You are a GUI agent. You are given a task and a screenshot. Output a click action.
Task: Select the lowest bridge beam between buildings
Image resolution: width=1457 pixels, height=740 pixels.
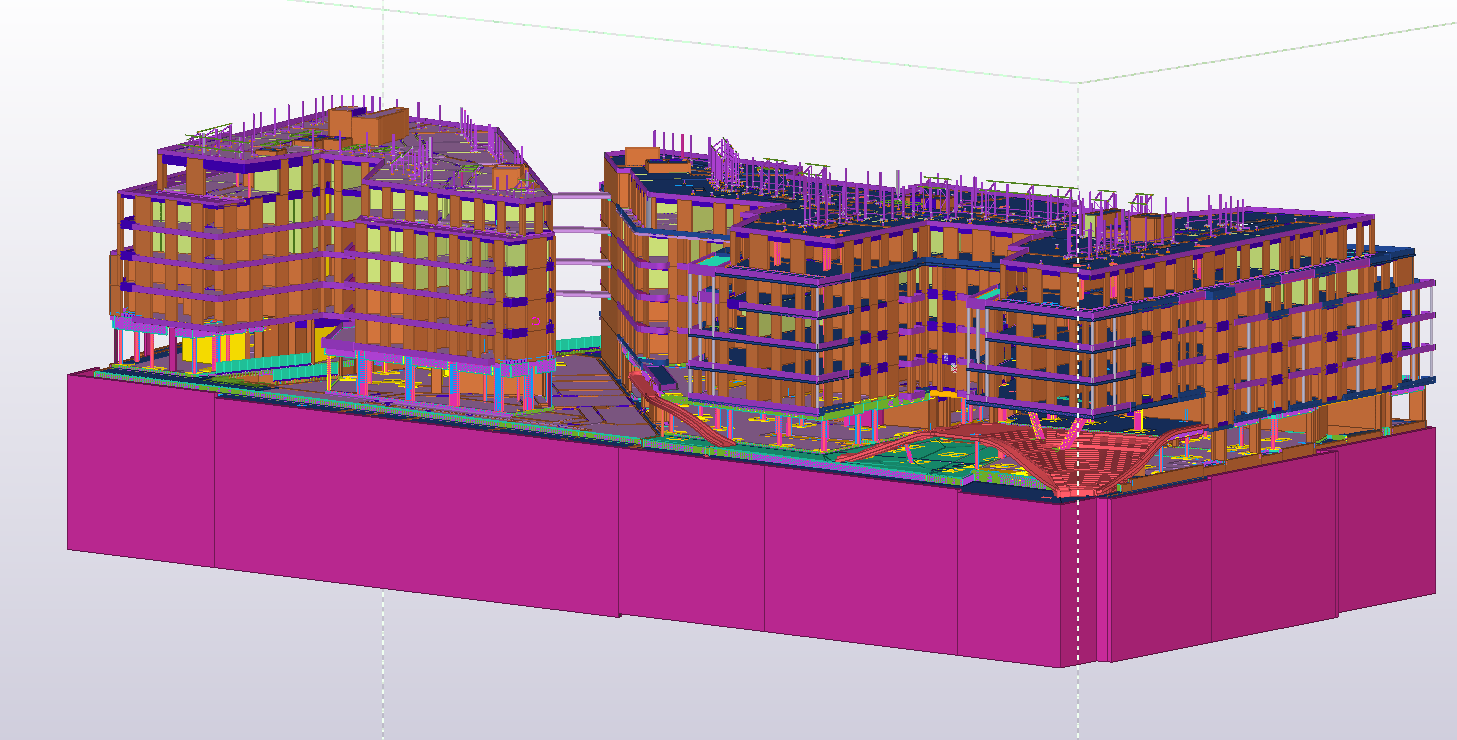tap(578, 295)
